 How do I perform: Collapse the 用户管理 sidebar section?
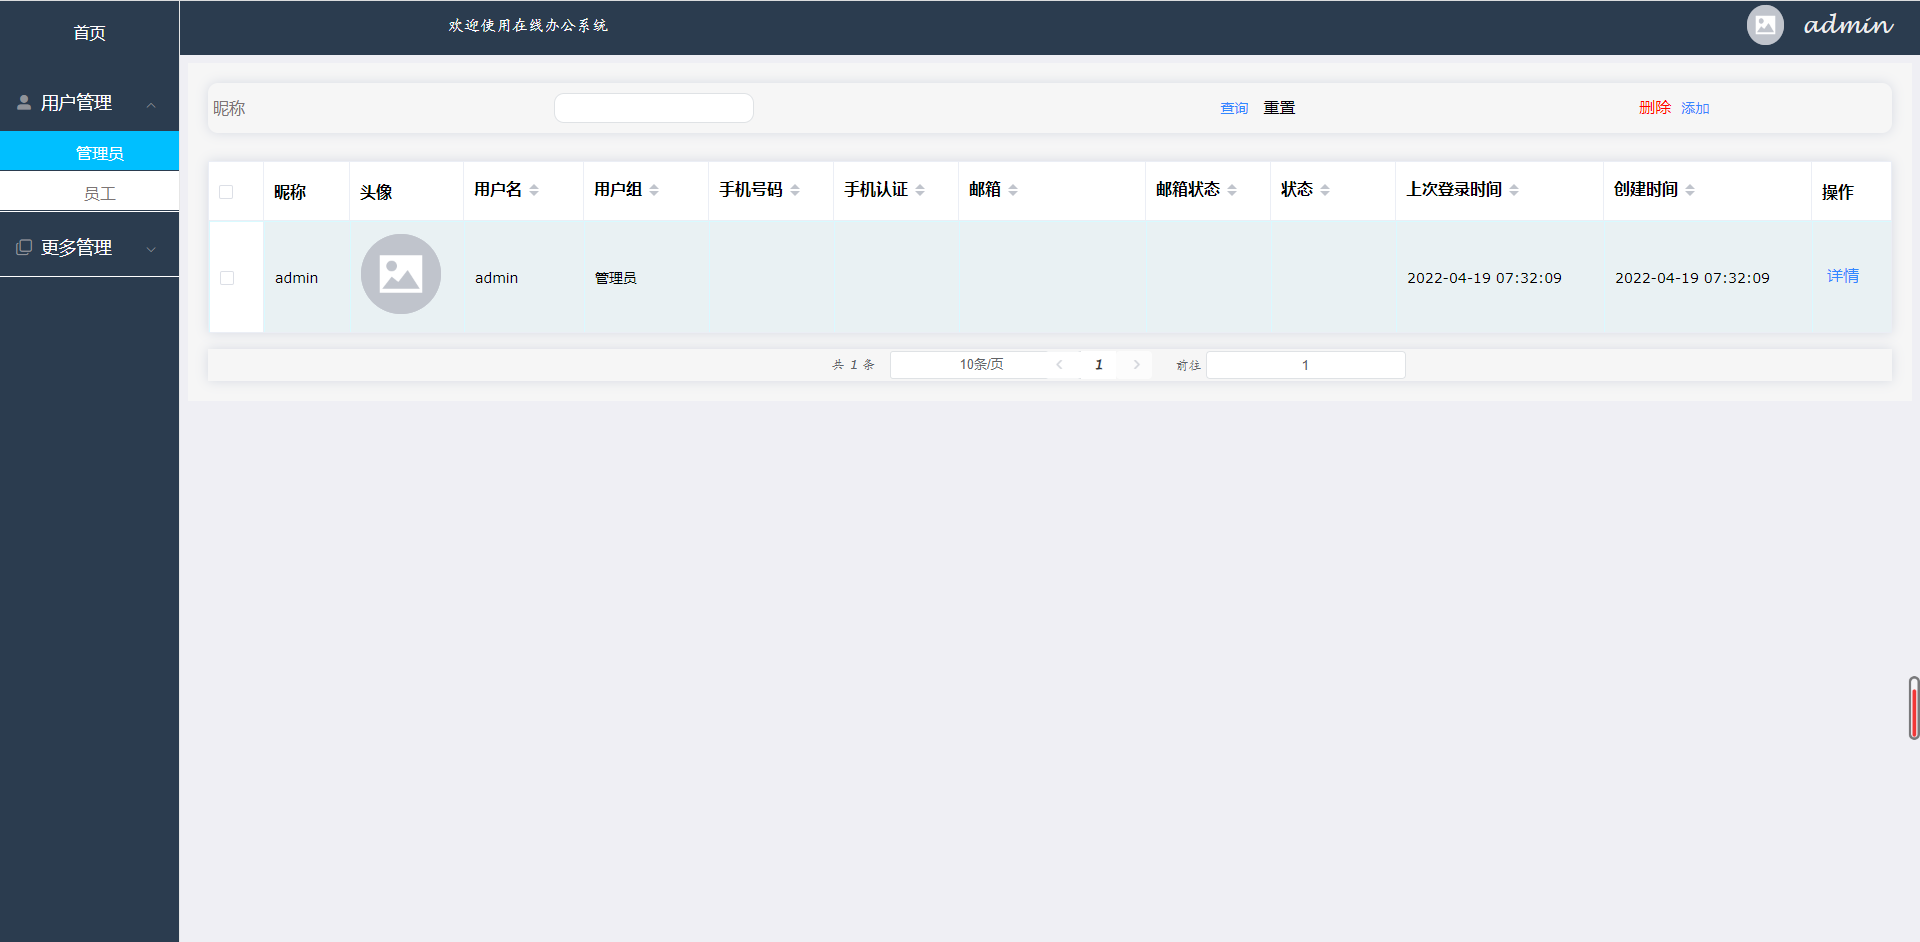tap(151, 103)
